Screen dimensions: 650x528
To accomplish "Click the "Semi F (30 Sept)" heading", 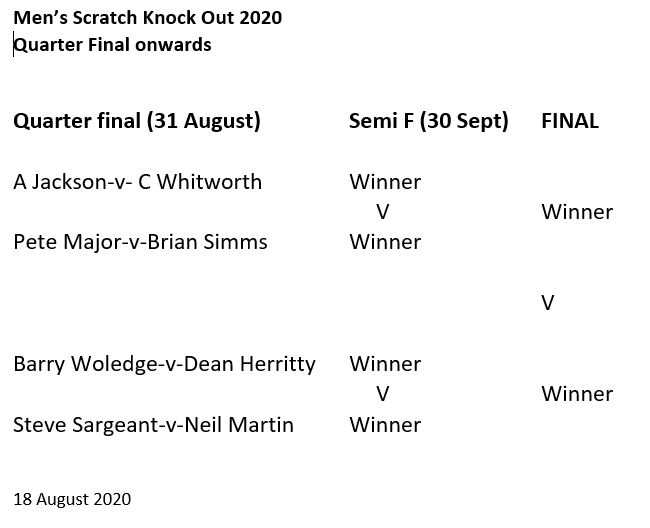I will coord(428,122).
